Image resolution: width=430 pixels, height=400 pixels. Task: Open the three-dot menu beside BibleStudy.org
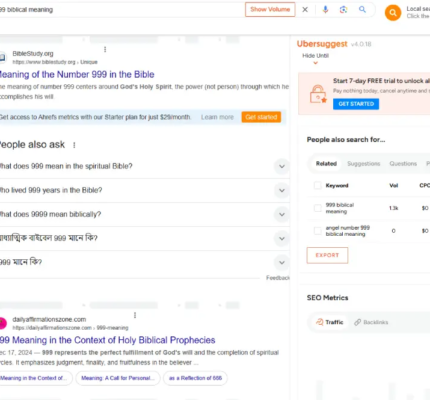point(105,49)
